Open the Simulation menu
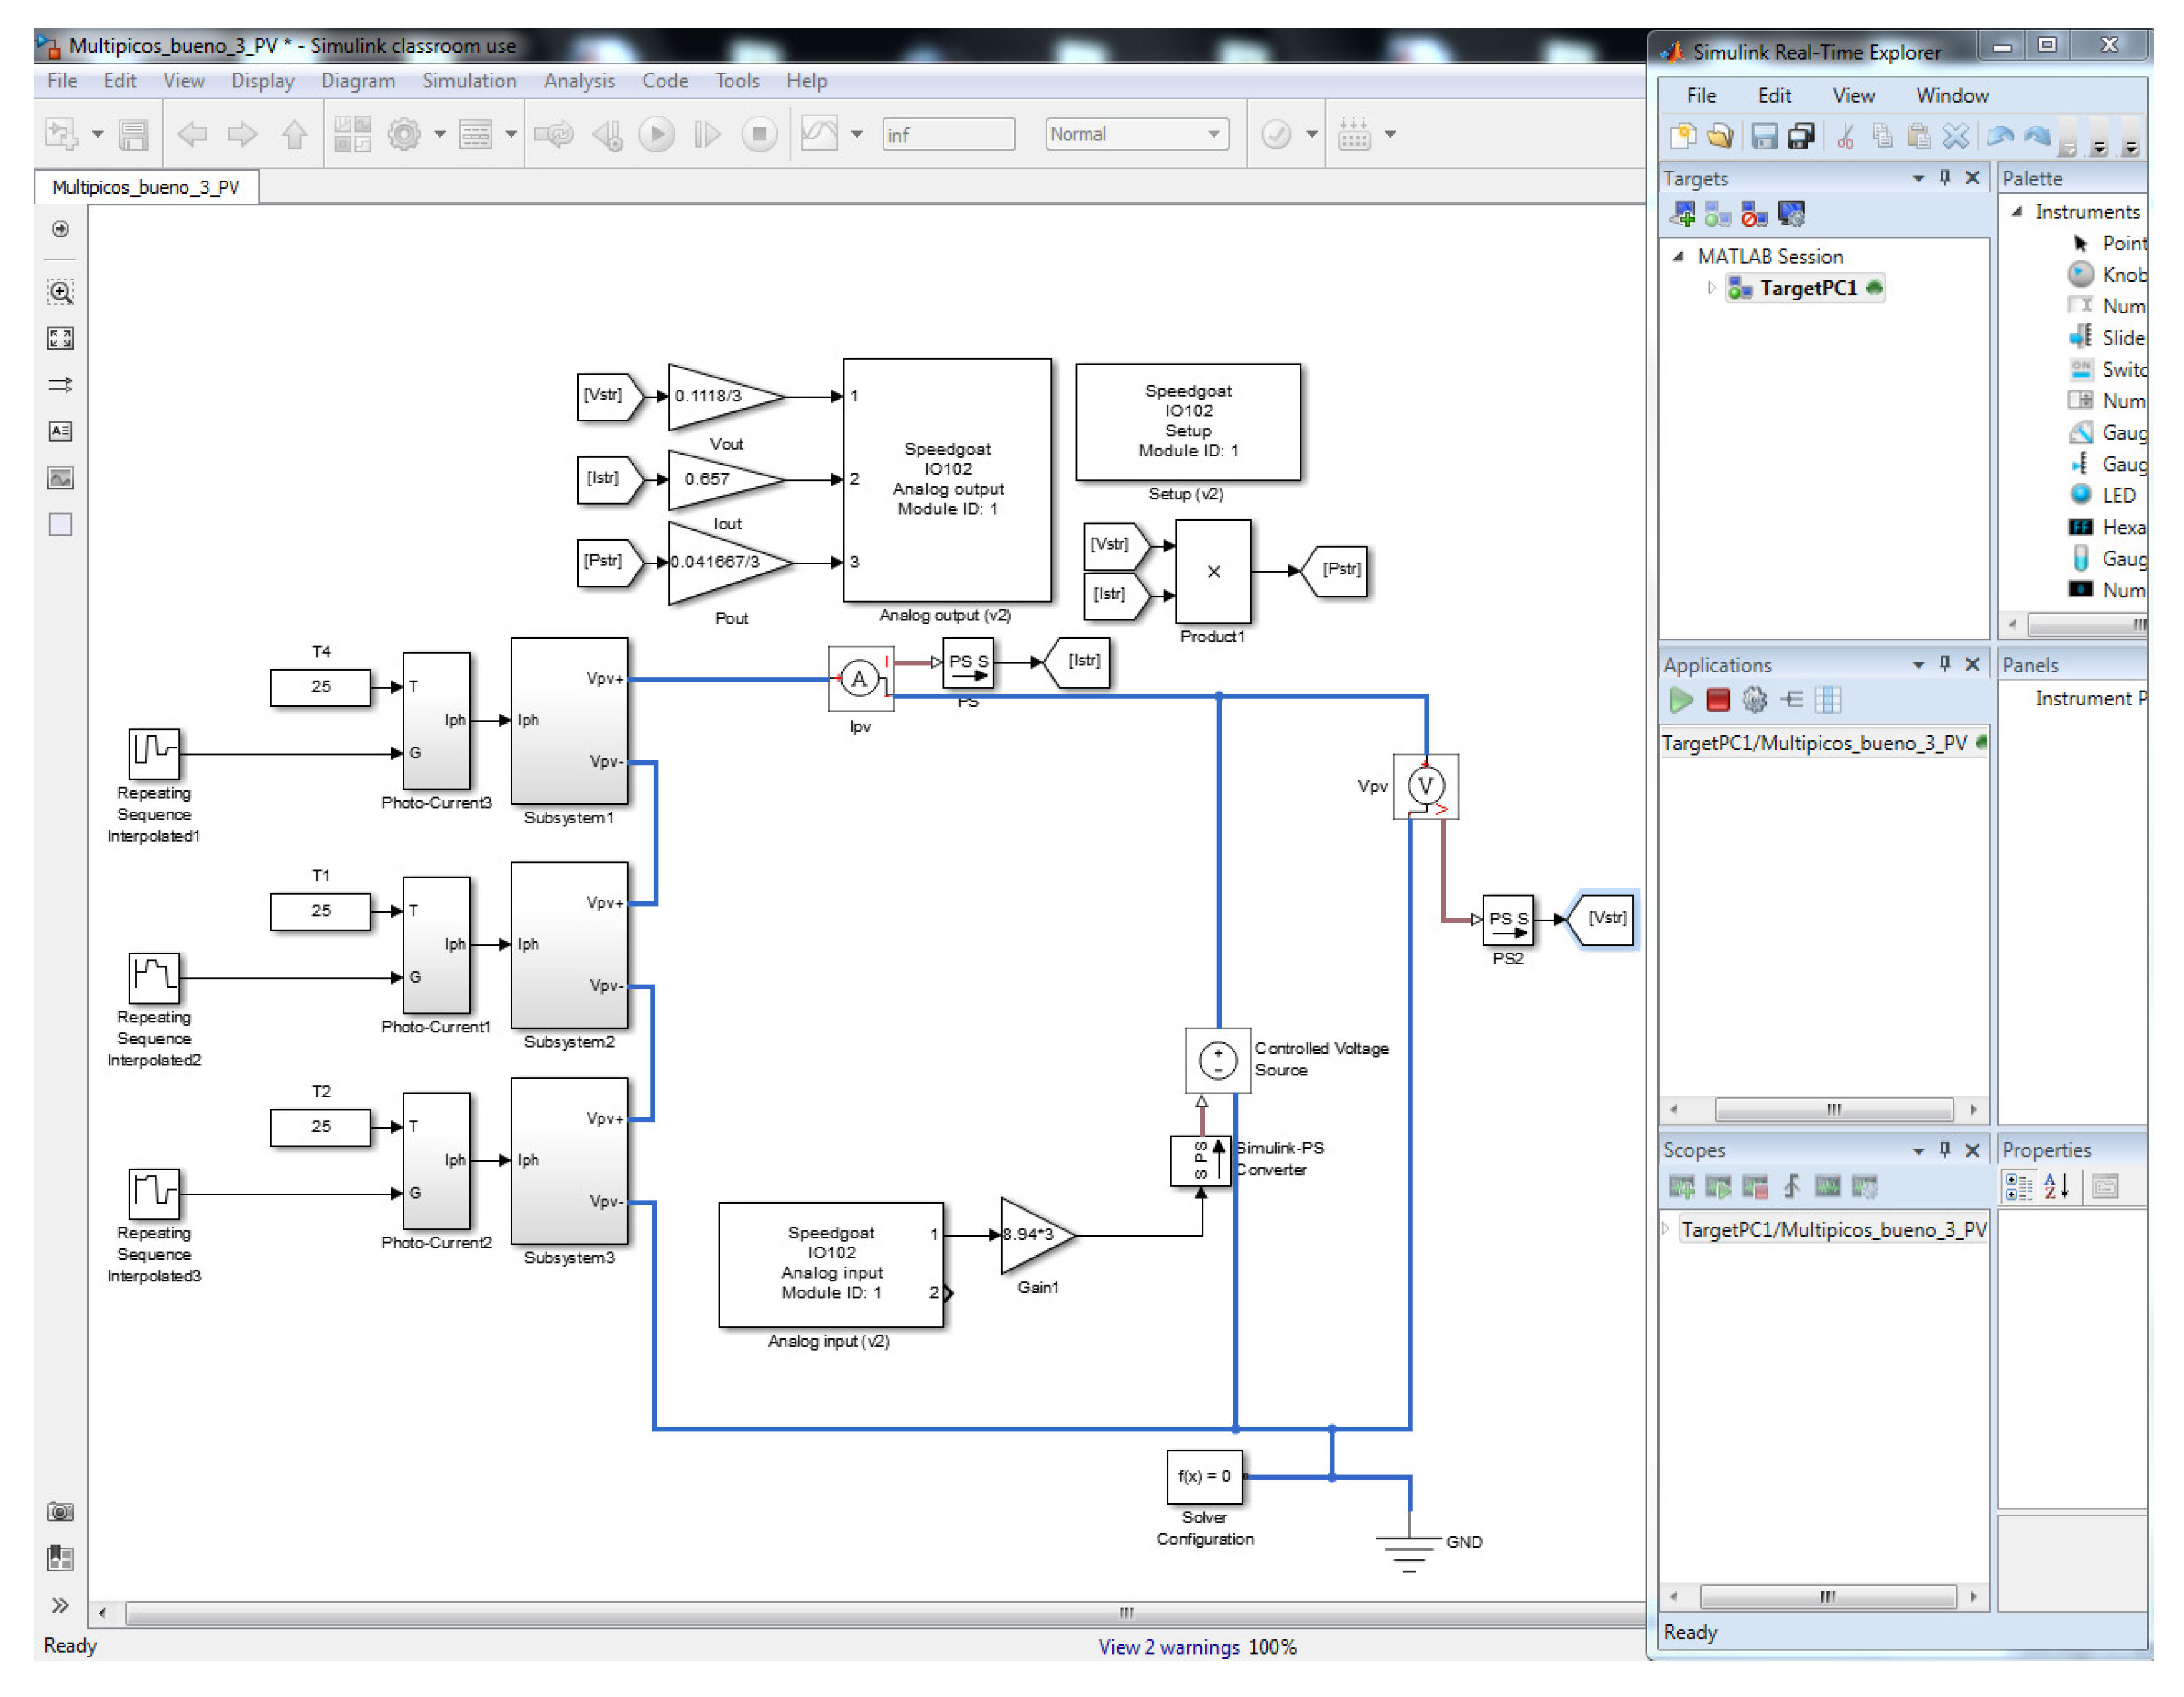 469,81
